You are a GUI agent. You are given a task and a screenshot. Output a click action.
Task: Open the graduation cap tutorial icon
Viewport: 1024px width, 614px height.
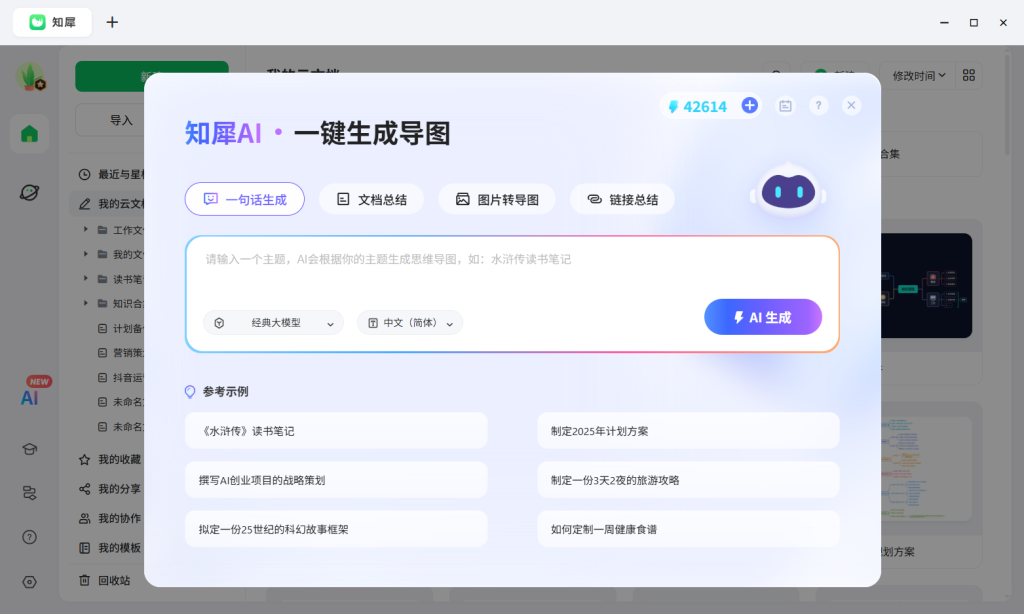point(29,449)
